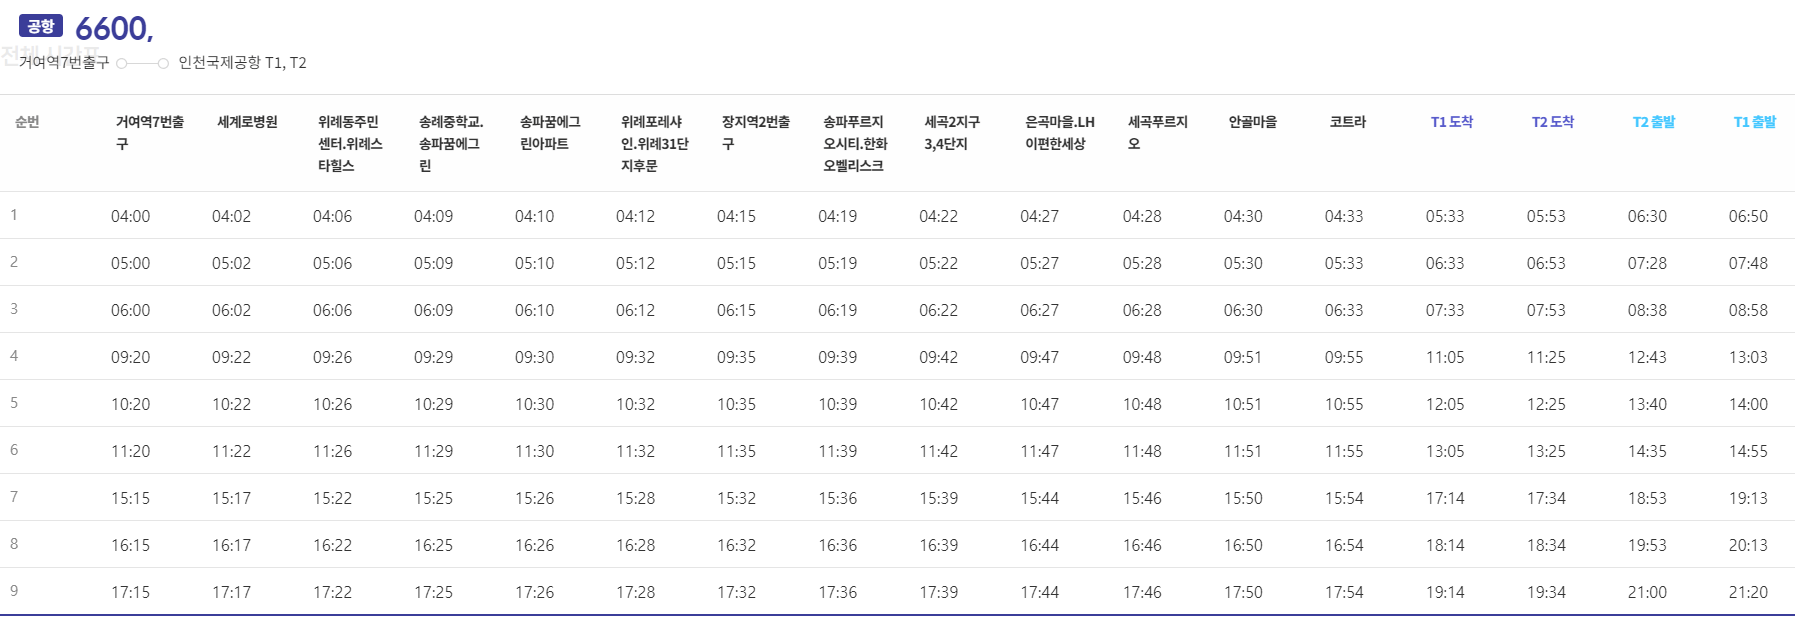Select the 10:20 departure in row 5

point(131,404)
